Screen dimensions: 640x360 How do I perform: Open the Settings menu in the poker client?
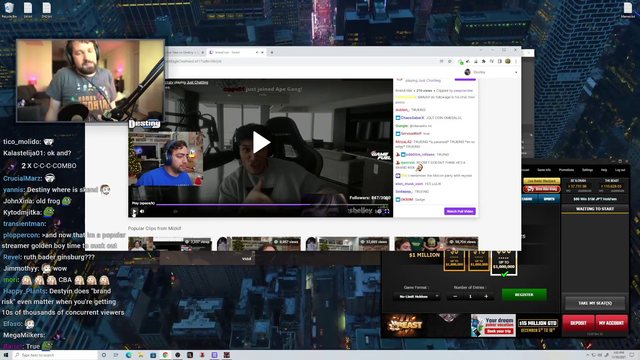click(587, 170)
